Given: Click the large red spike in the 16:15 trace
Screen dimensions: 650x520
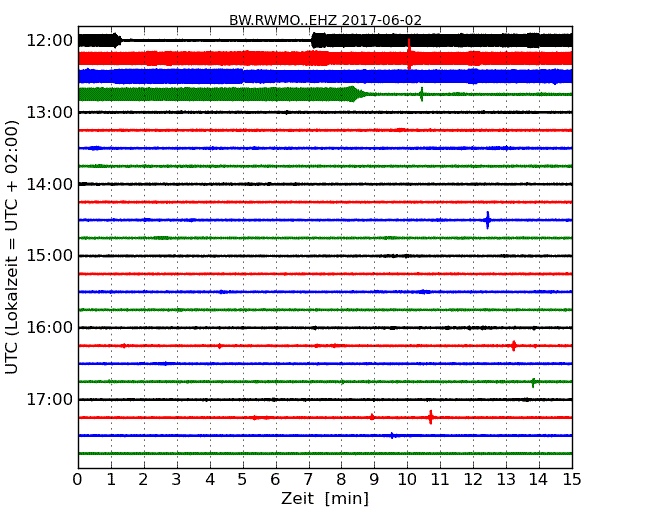Looking at the screenshot, I should coord(514,345).
